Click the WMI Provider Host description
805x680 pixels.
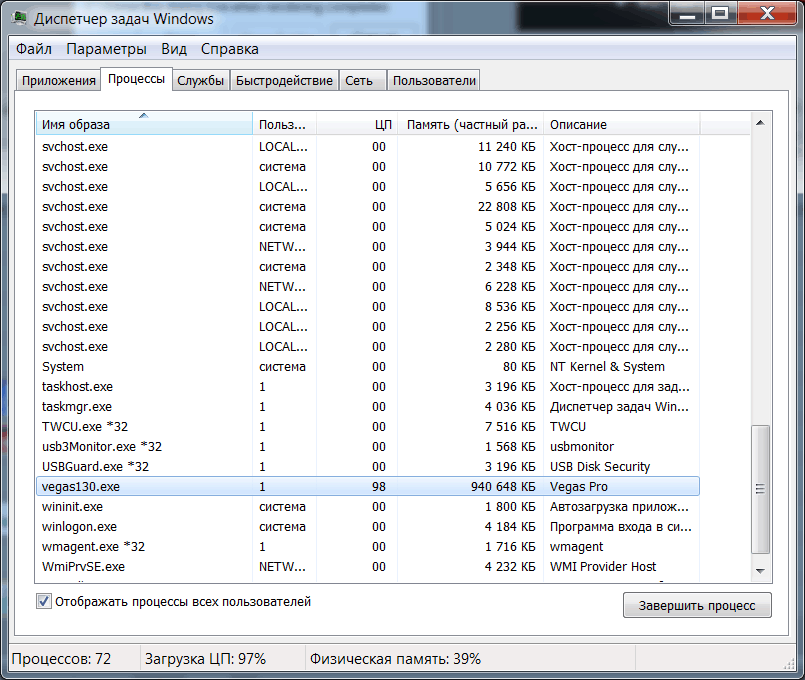603,567
